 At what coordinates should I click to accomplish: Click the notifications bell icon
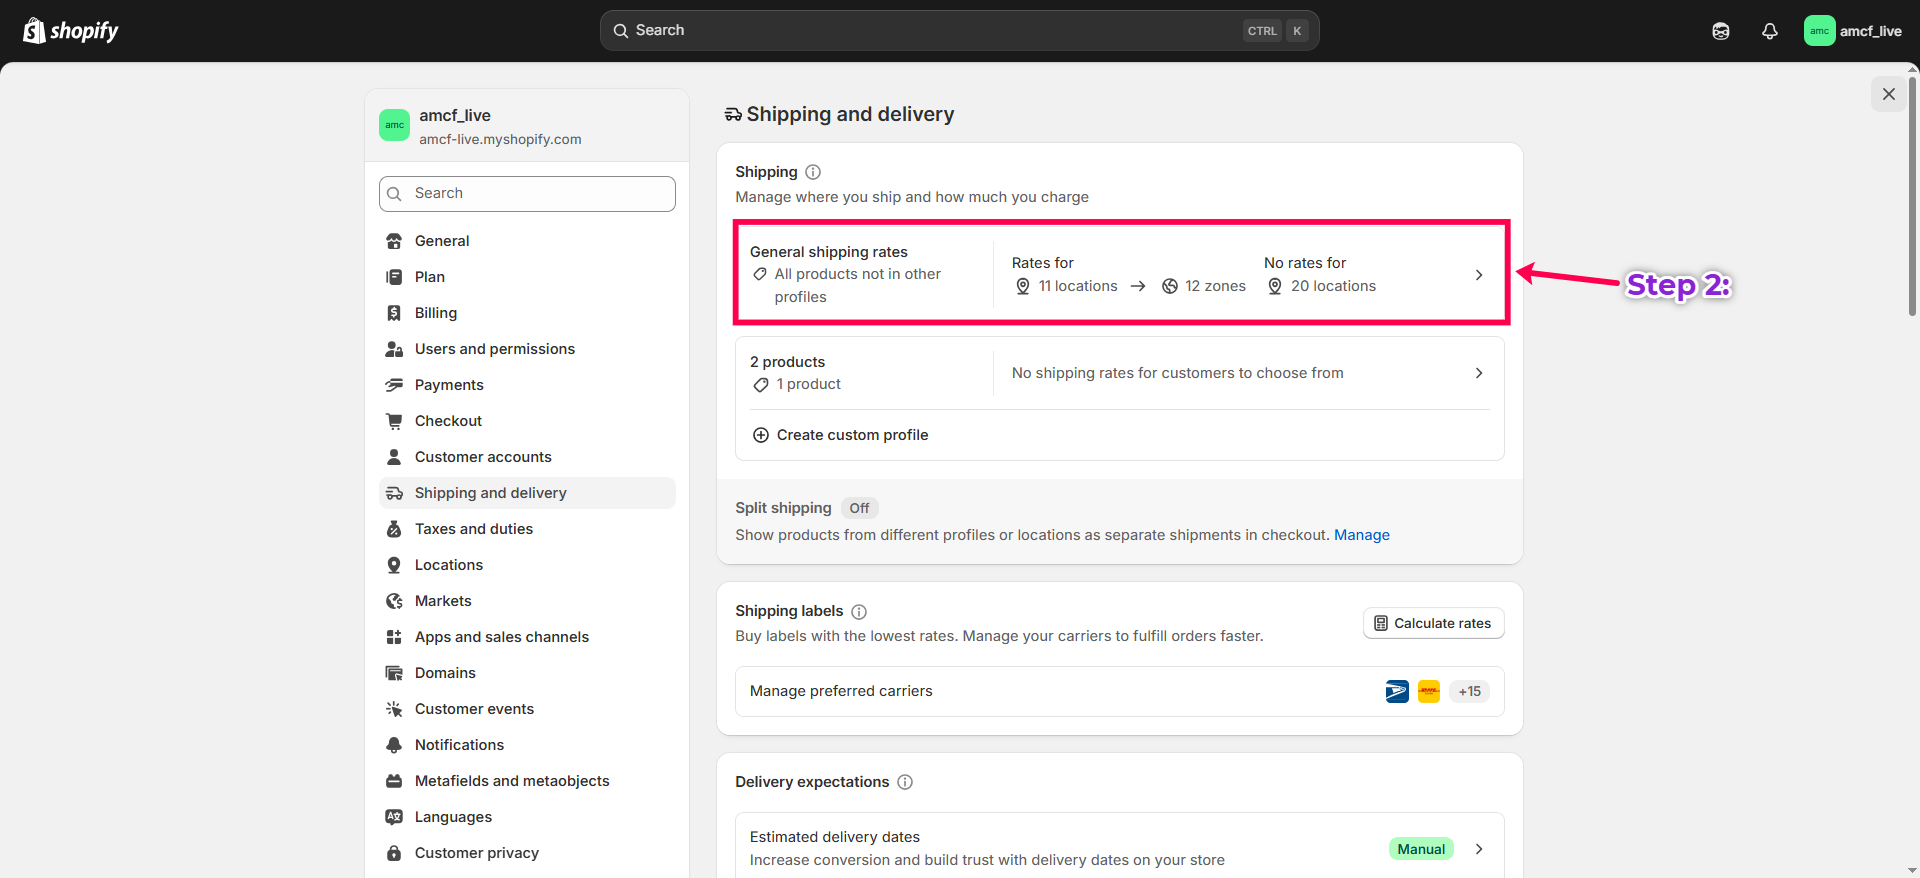pos(1769,31)
